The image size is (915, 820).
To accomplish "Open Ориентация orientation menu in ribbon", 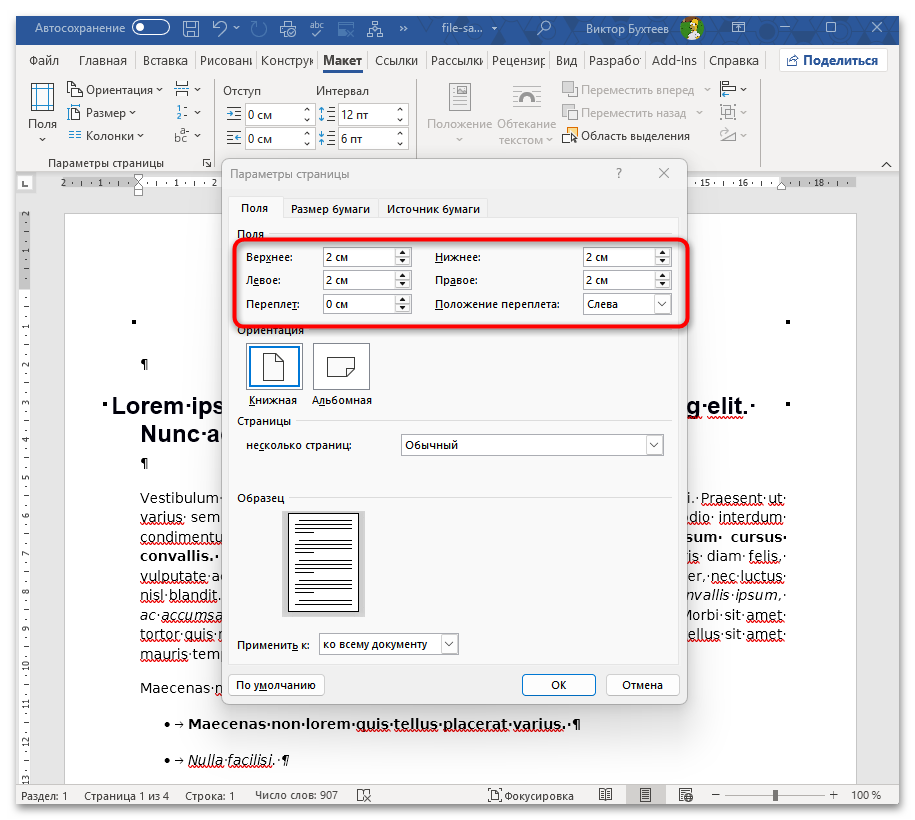I will (x=114, y=90).
